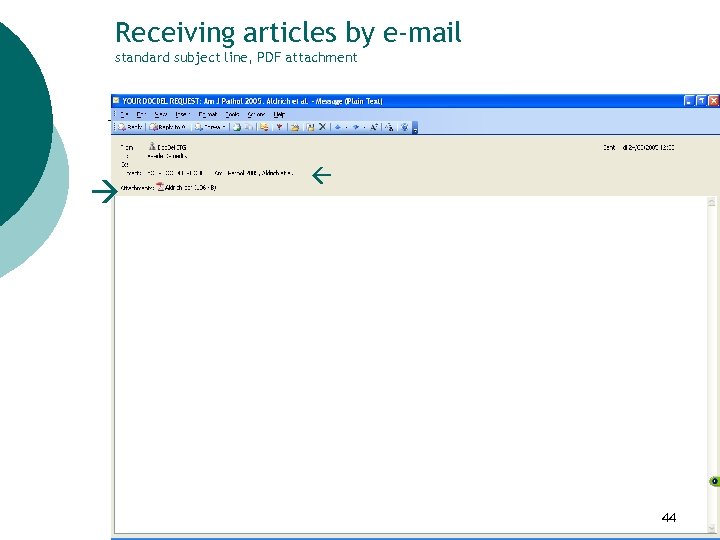The image size is (720, 540).
Task: Restore down the message window
Action: (701, 101)
